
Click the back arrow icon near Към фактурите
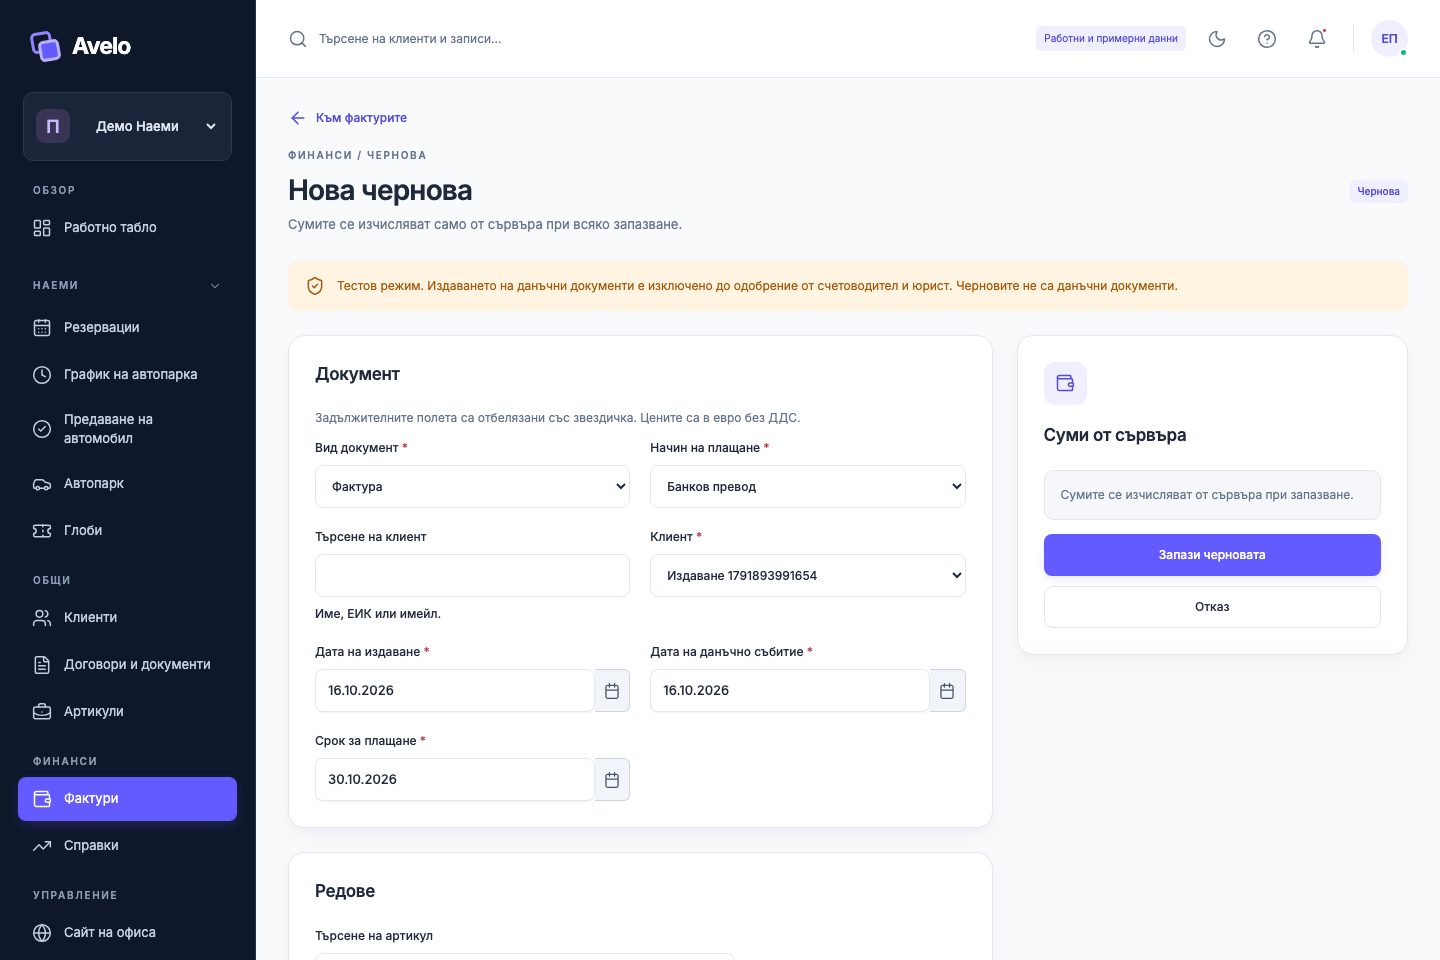(297, 118)
